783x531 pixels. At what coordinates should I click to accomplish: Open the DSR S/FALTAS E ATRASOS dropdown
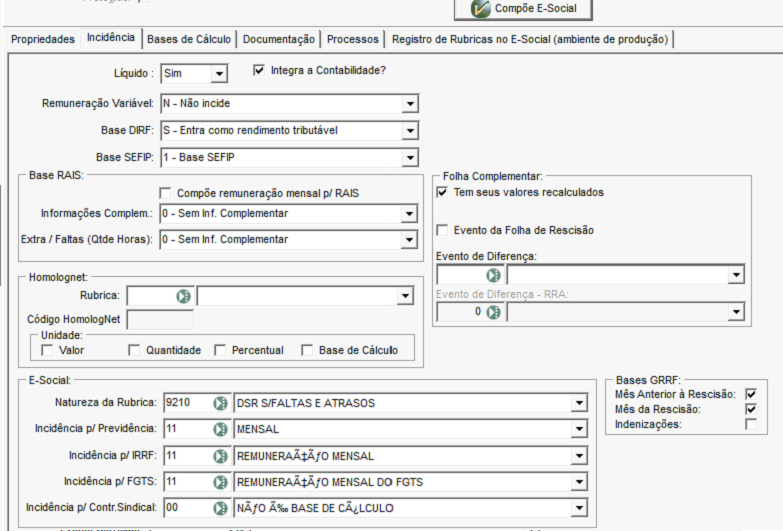(x=579, y=403)
